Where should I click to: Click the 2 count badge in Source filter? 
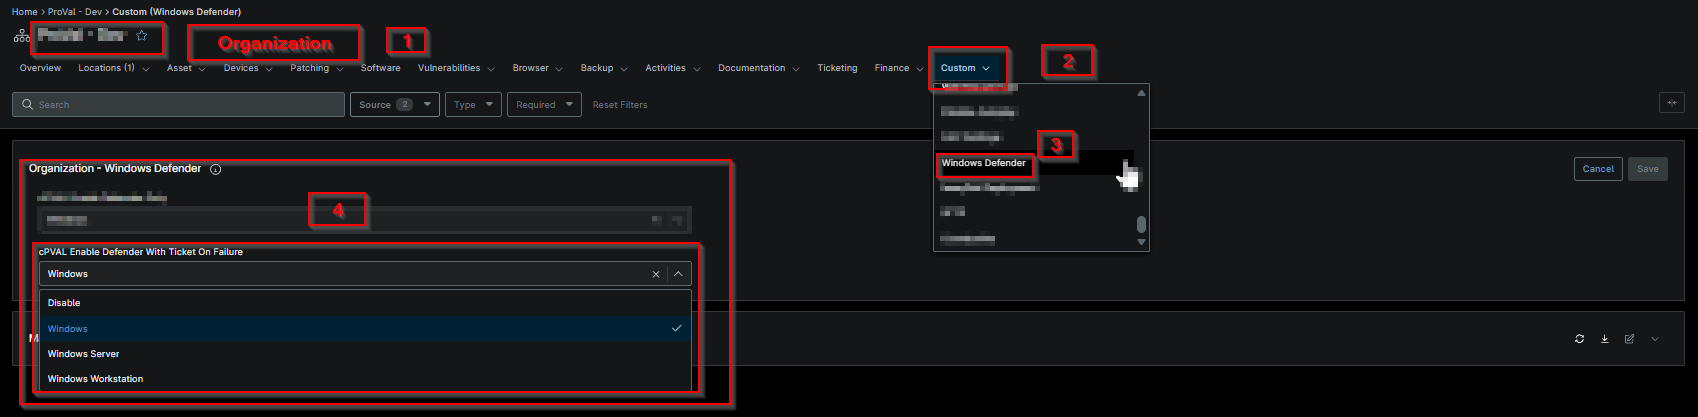[404, 104]
